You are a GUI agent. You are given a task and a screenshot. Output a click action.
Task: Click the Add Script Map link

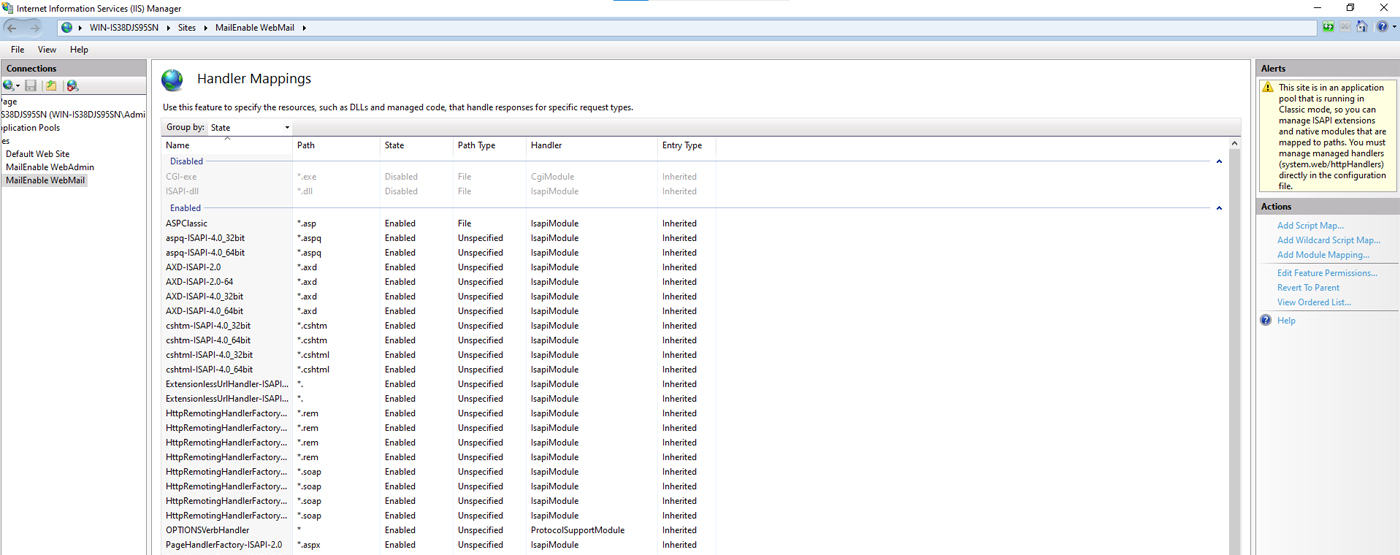[1310, 226]
